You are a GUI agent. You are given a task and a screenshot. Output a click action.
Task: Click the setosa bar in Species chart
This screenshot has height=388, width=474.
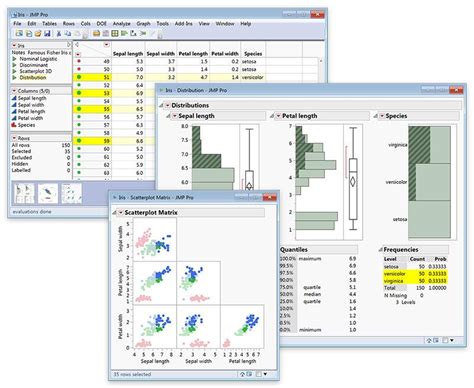click(x=430, y=219)
